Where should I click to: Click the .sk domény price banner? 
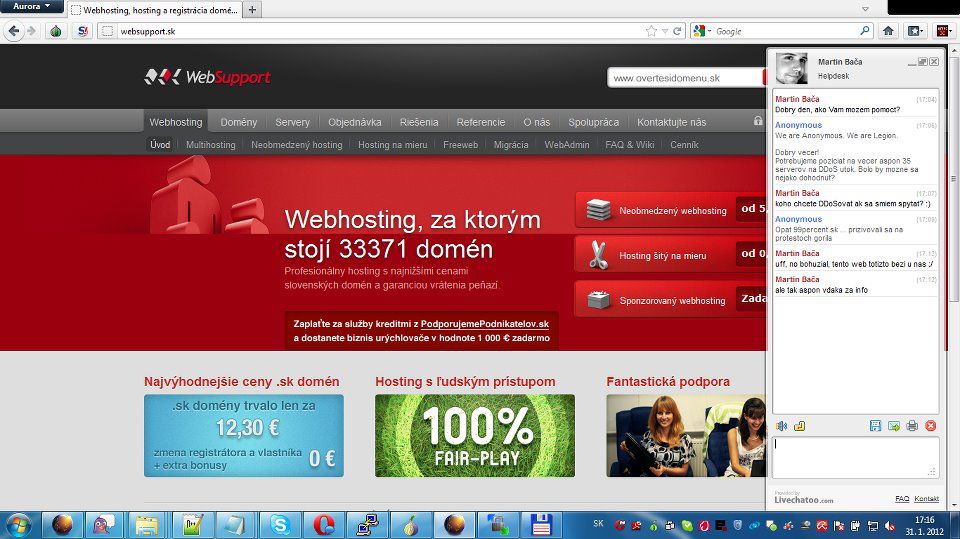tap(244, 435)
